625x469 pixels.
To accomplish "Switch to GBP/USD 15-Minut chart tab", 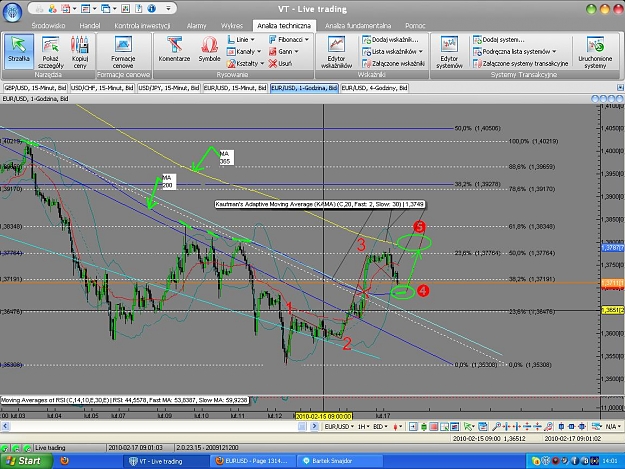I will [x=35, y=88].
